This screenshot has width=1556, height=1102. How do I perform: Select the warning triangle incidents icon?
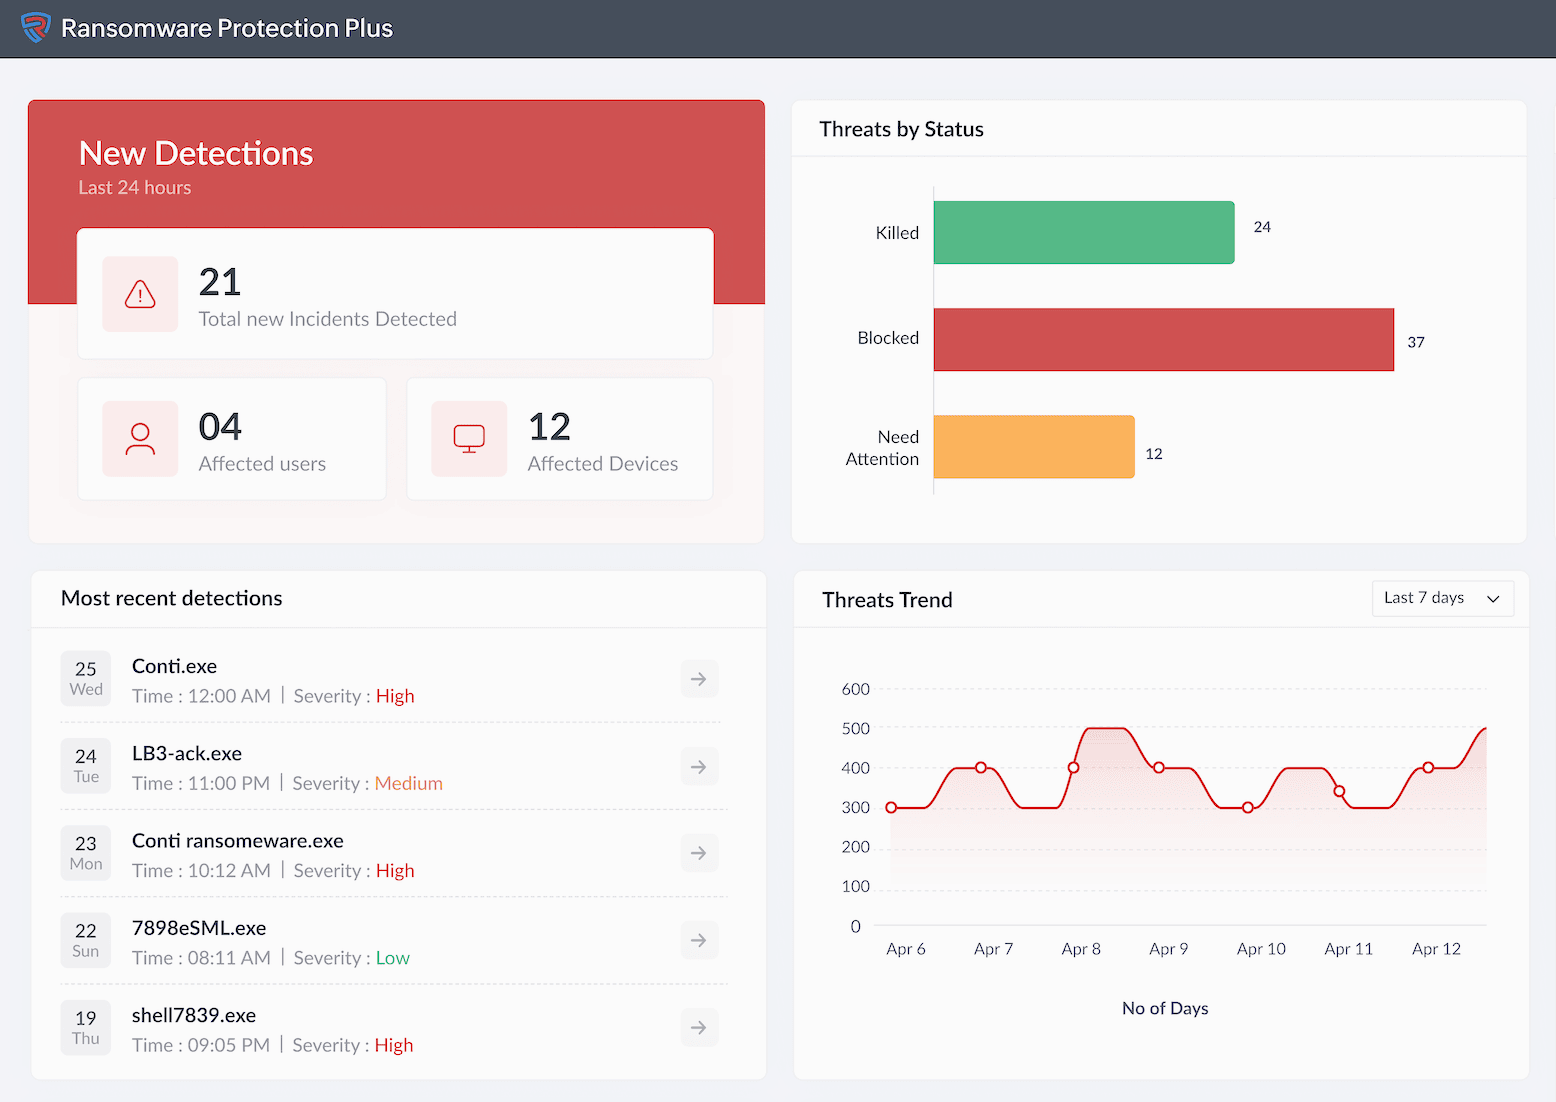click(140, 294)
